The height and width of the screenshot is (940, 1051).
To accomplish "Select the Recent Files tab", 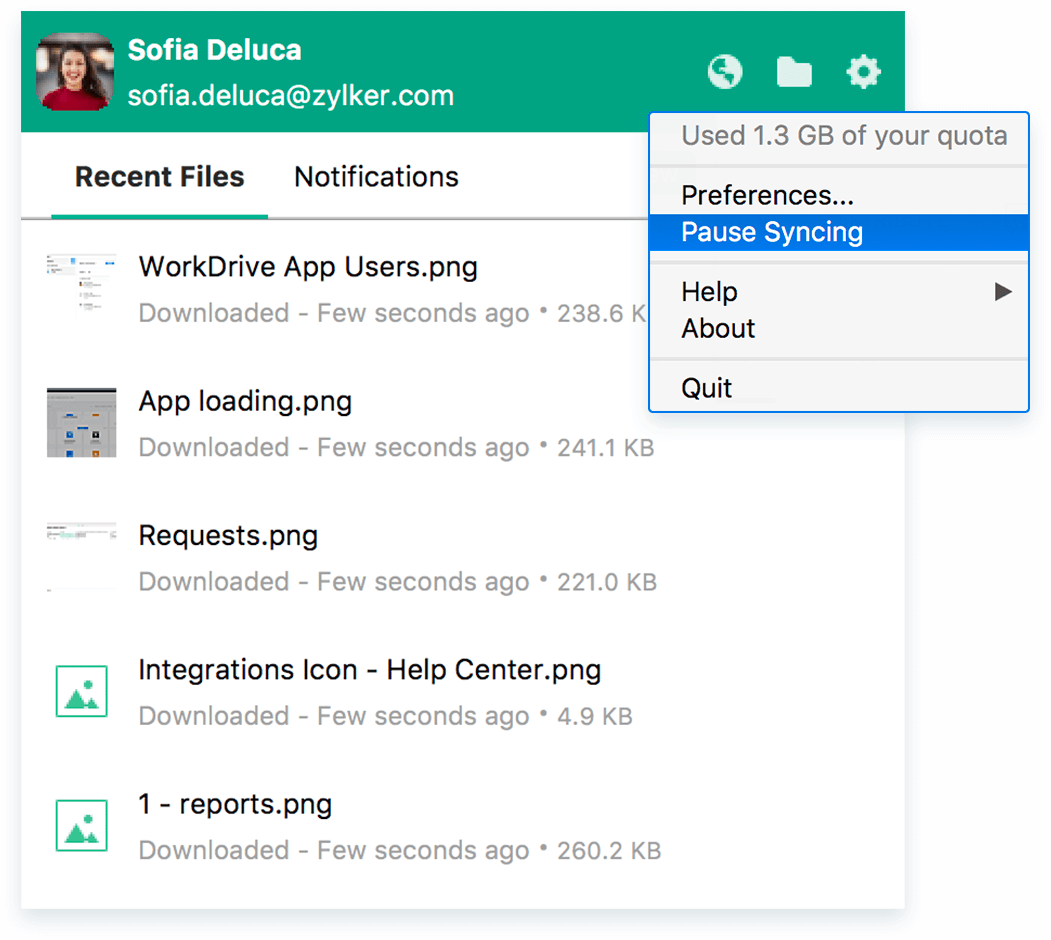I will pos(160,177).
